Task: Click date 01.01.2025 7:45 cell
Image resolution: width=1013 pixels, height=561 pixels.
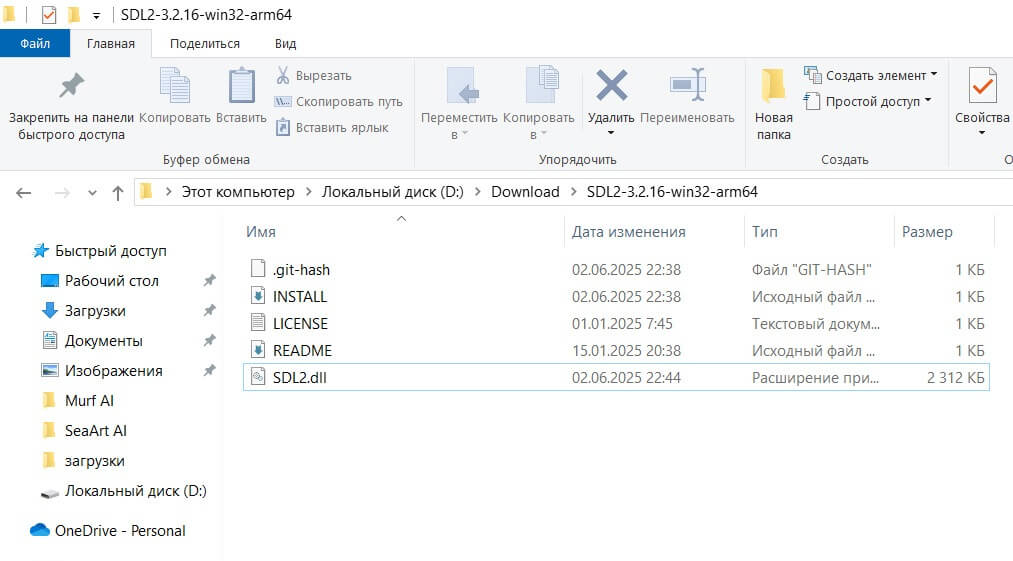Action: [x=622, y=324]
